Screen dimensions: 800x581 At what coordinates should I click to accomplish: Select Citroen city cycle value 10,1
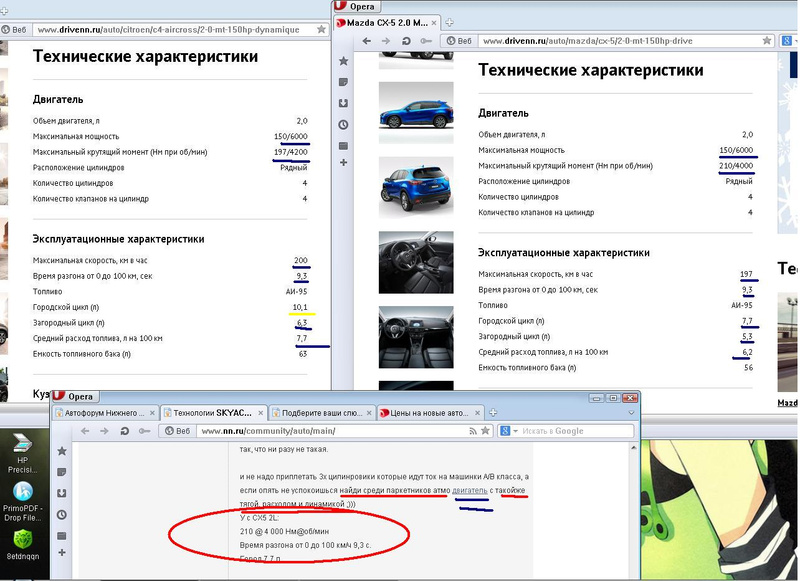pyautogui.click(x=300, y=308)
